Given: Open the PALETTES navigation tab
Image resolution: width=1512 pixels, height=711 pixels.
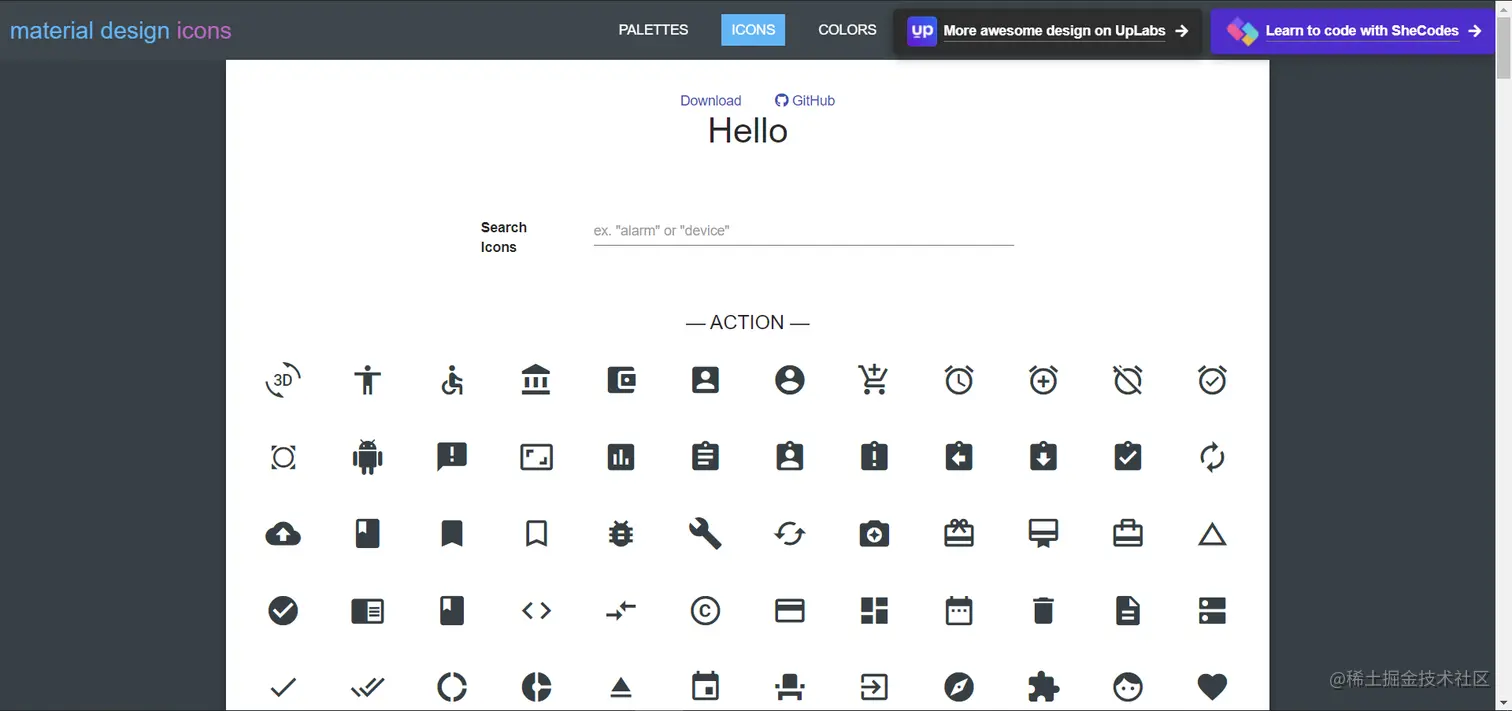Looking at the screenshot, I should (653, 30).
